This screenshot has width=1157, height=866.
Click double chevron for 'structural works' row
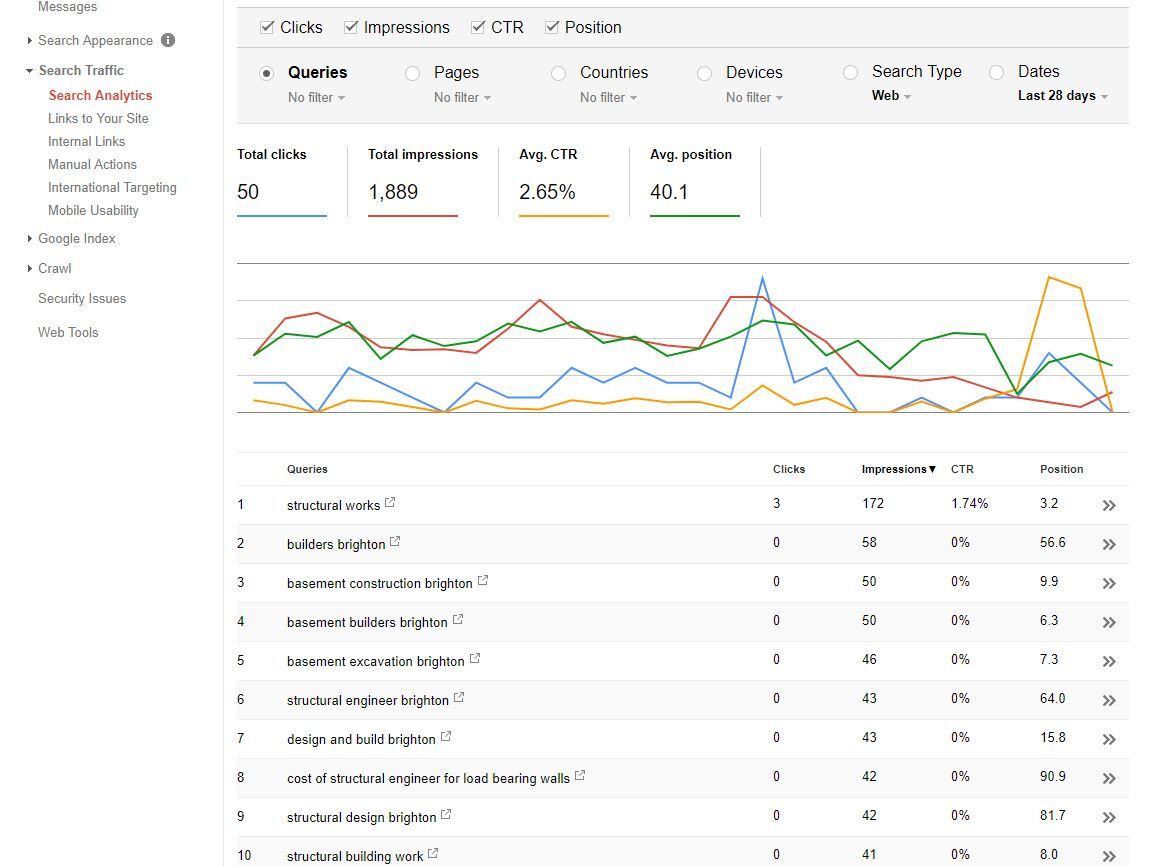click(1108, 505)
